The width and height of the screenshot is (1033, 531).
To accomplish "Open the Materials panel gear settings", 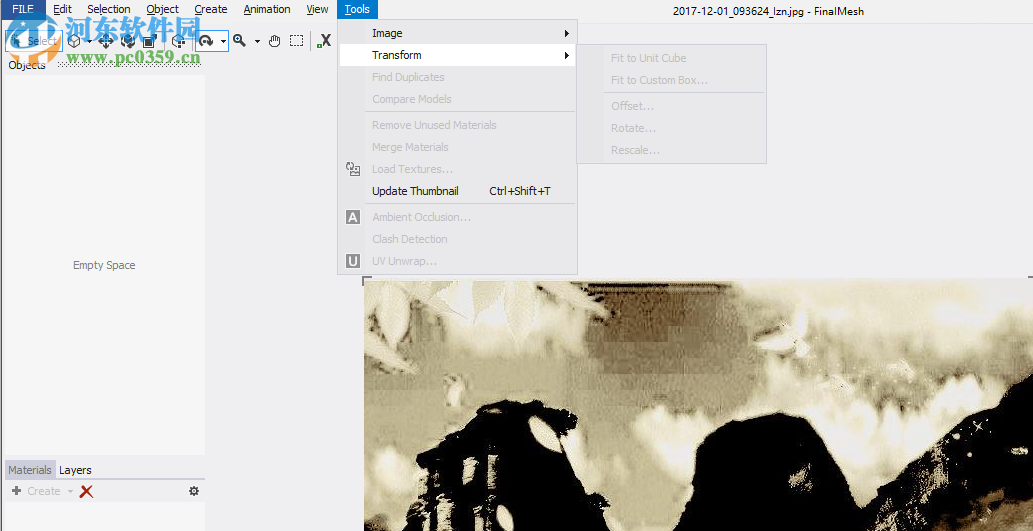I will point(194,491).
